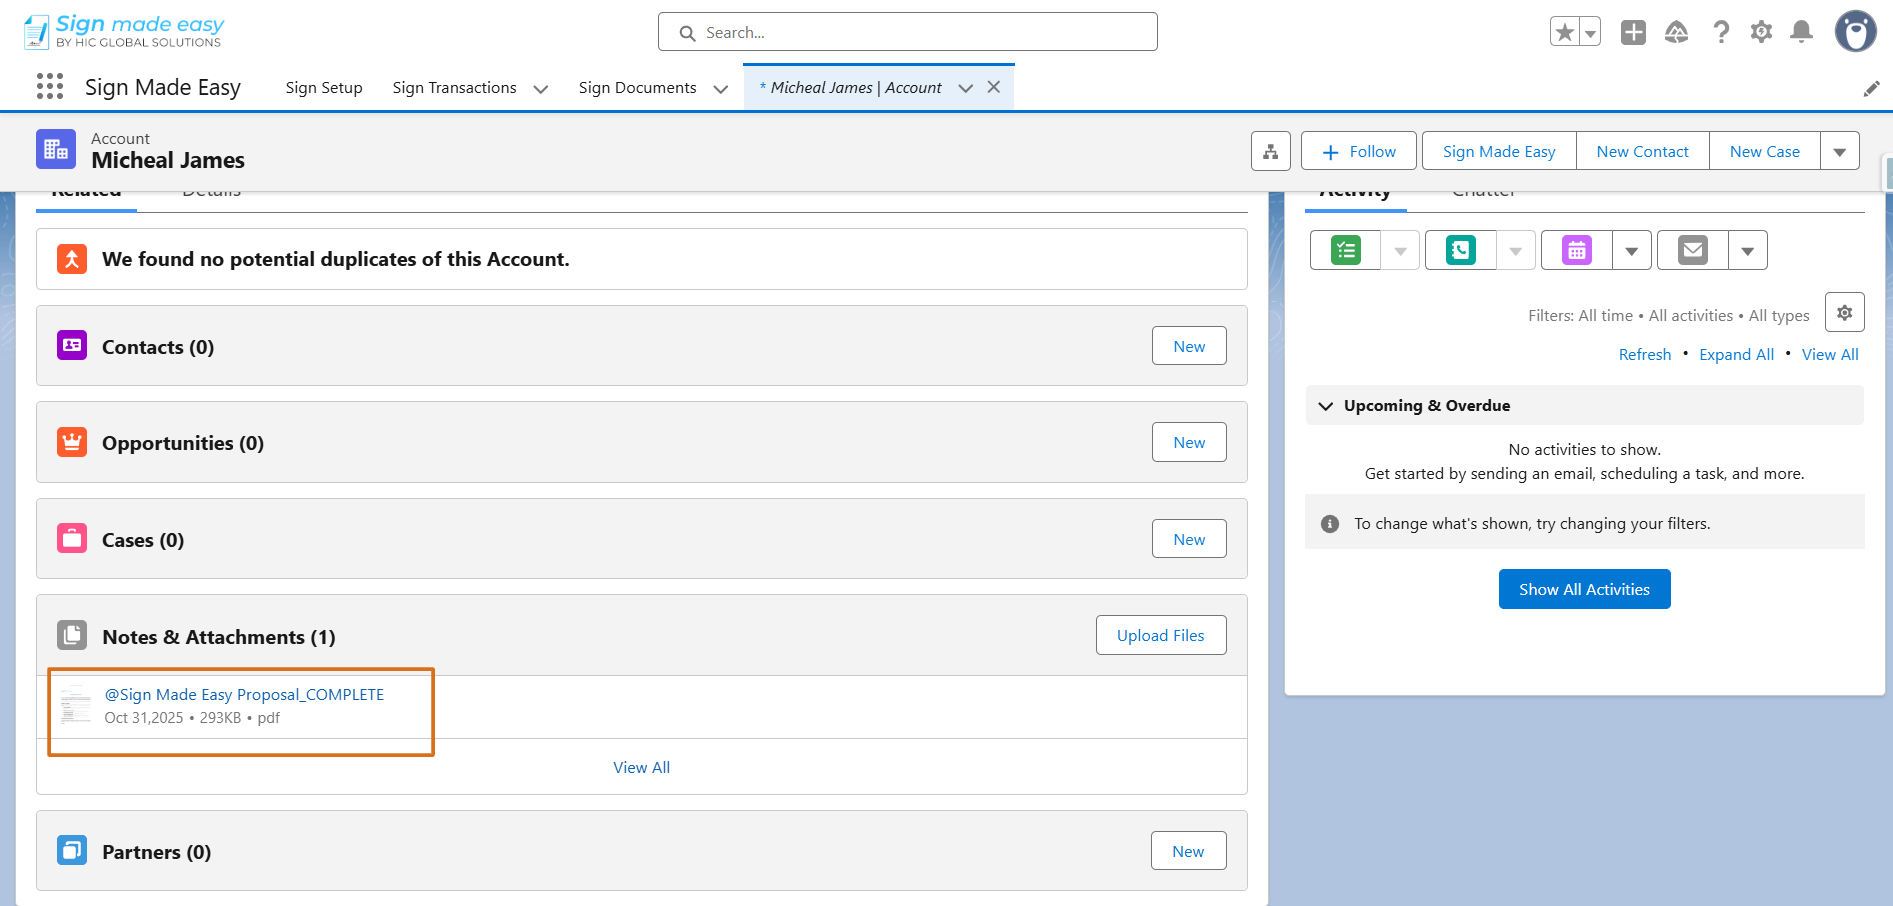Click the global actions plus icon
Image resolution: width=1893 pixels, height=906 pixels.
1633,32
